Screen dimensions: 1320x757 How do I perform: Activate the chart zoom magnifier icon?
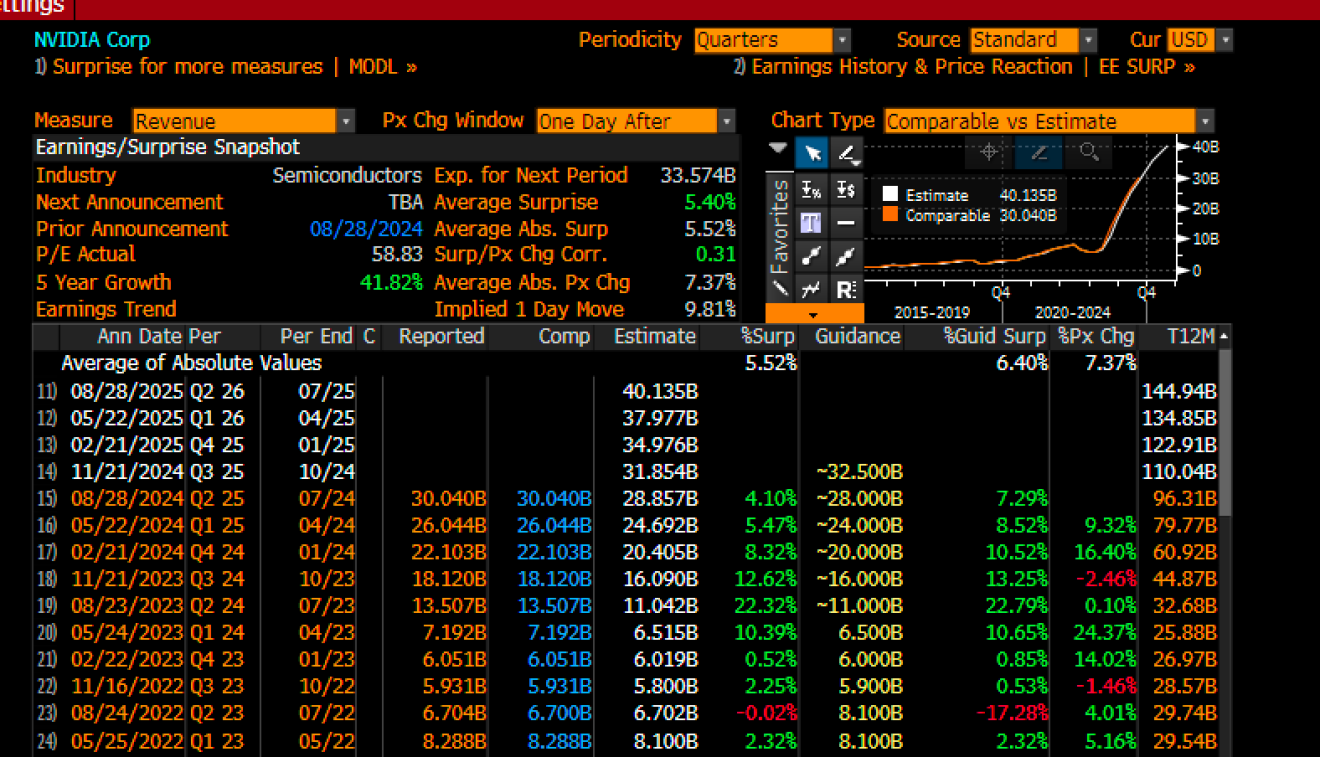(x=1089, y=152)
